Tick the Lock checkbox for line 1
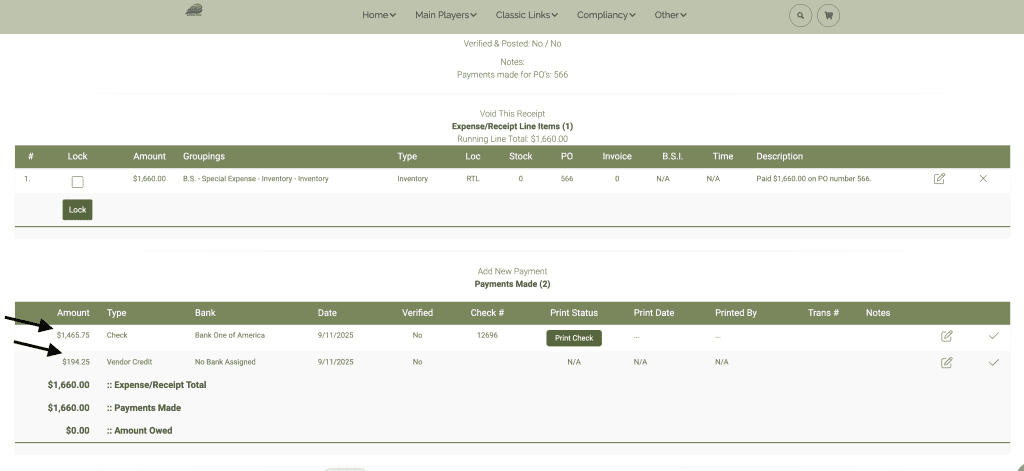Viewport: 1024px width, 471px height. point(78,182)
